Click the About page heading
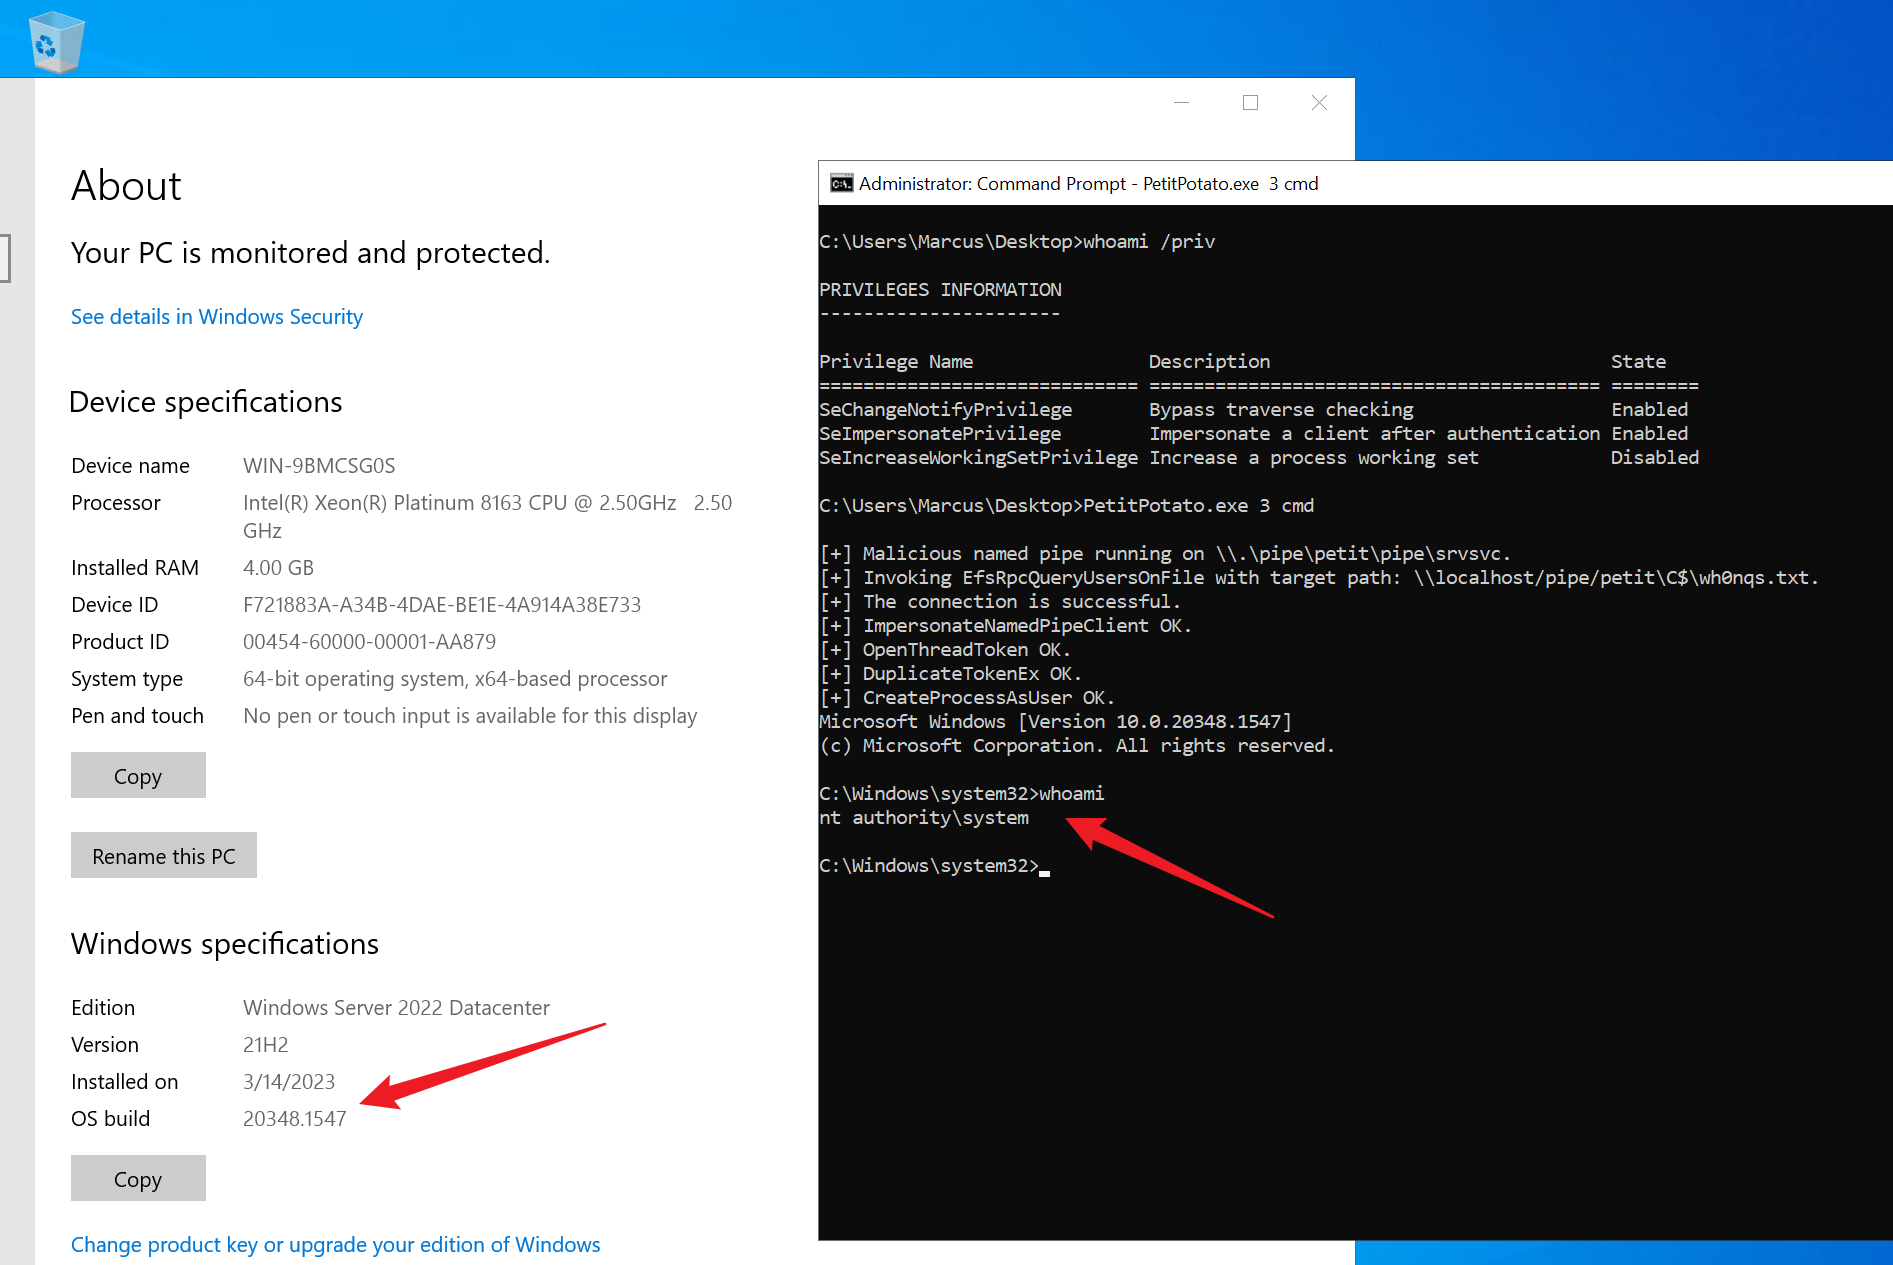The width and height of the screenshot is (1893, 1265). pos(126,186)
